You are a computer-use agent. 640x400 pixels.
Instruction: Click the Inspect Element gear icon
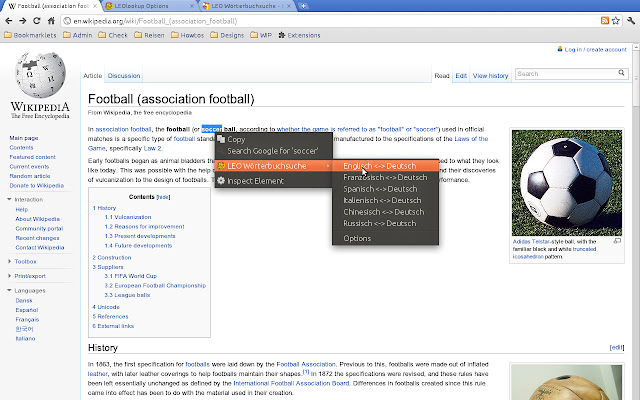(x=221, y=180)
